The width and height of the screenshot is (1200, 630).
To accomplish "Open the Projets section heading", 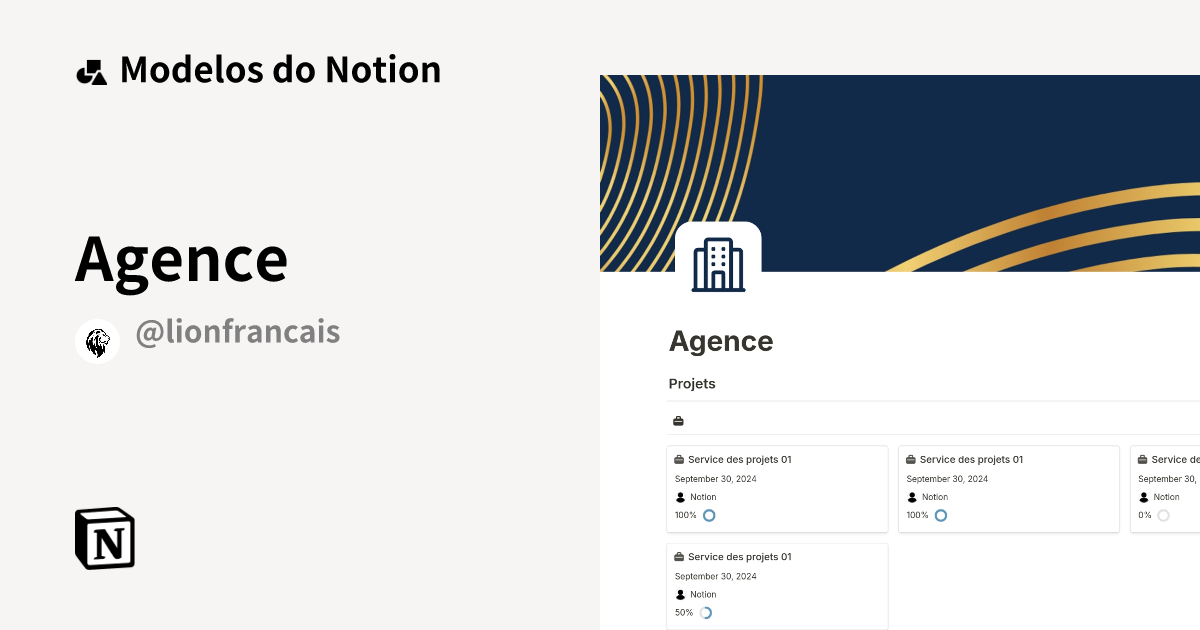I will point(692,383).
